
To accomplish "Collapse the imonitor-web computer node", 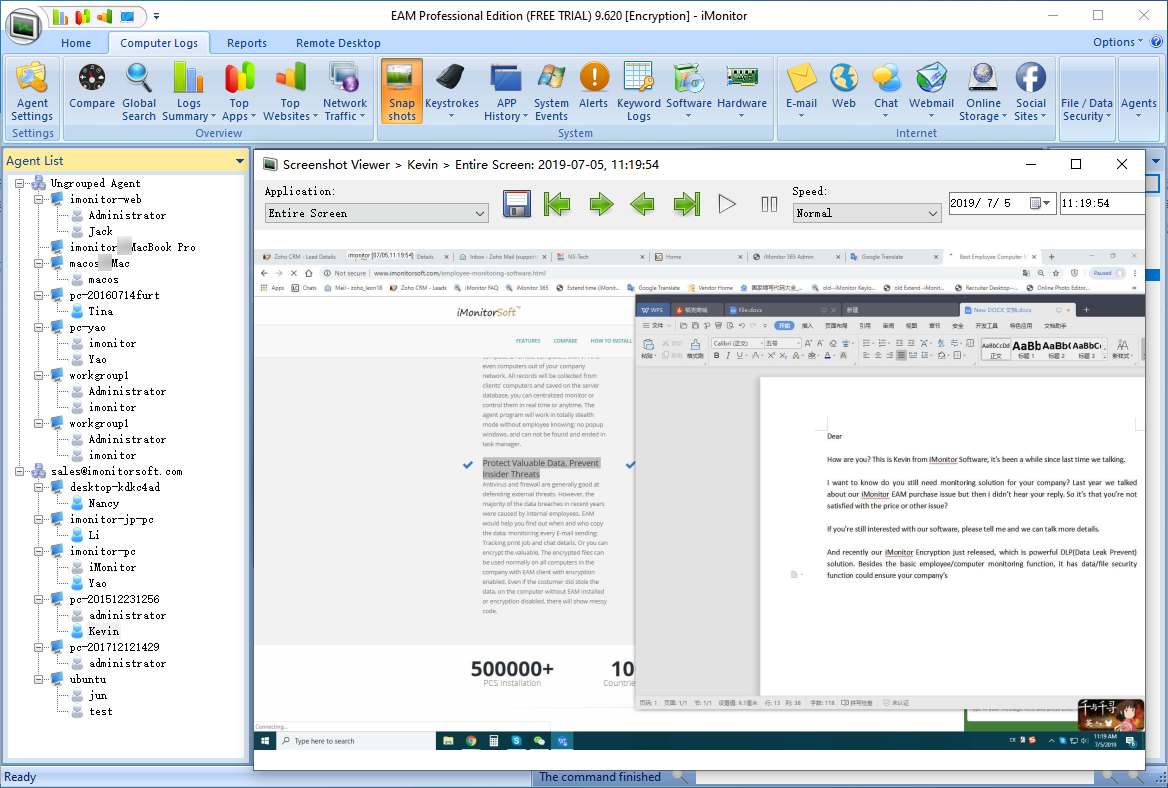I will 39,200.
